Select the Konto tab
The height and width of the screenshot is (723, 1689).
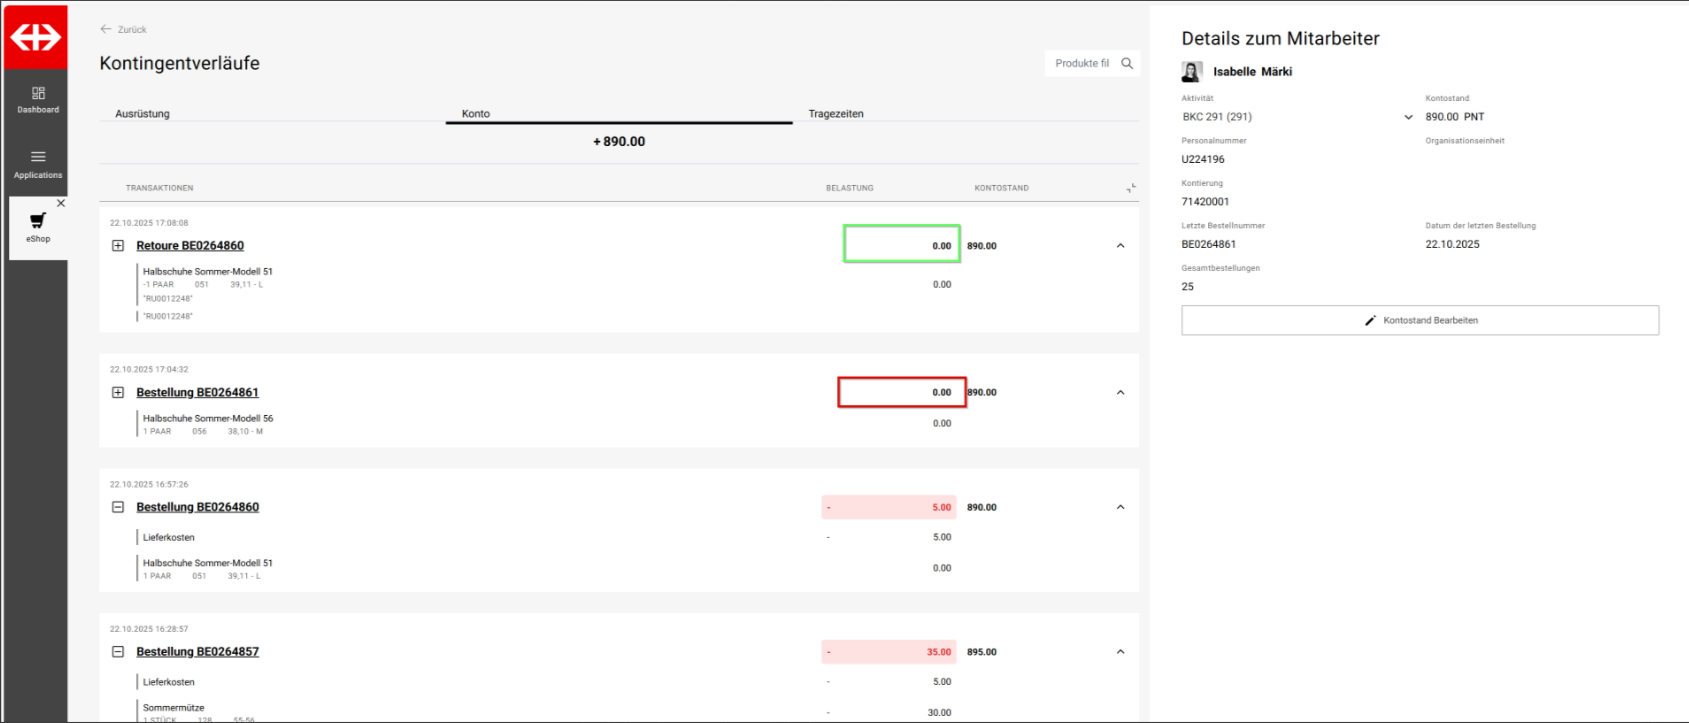476,114
